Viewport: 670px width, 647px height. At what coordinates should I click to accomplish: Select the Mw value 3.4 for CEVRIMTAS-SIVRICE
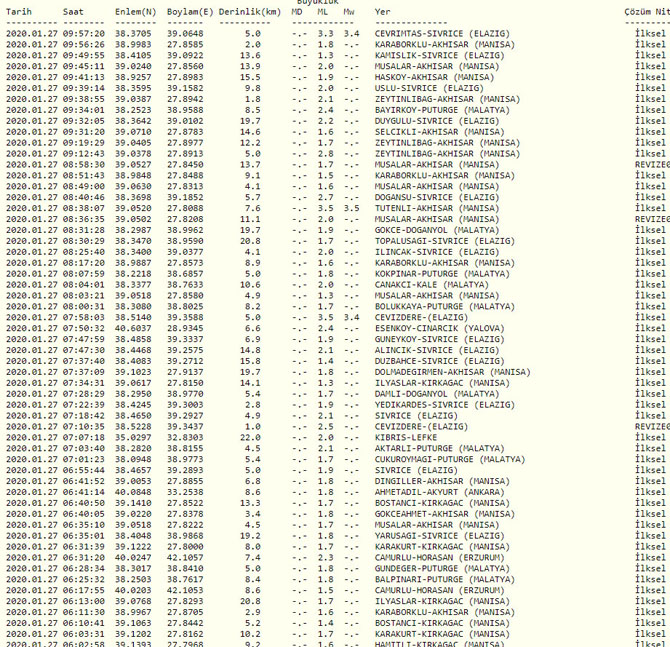(352, 34)
